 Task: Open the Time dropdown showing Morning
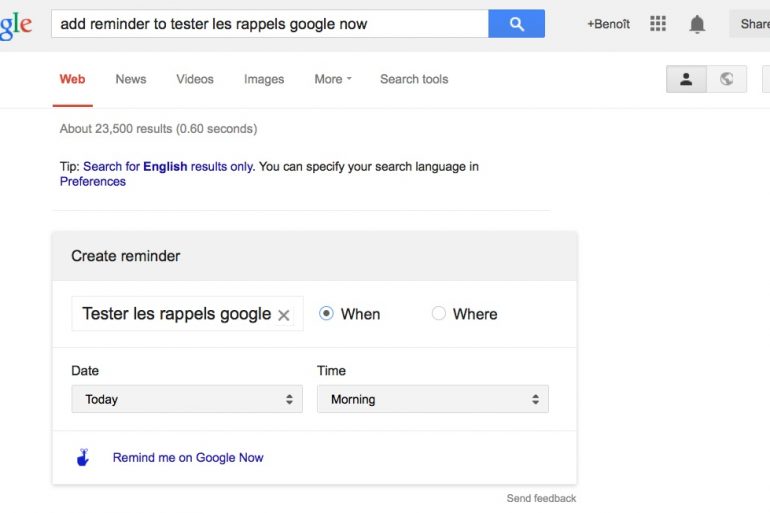click(x=433, y=399)
